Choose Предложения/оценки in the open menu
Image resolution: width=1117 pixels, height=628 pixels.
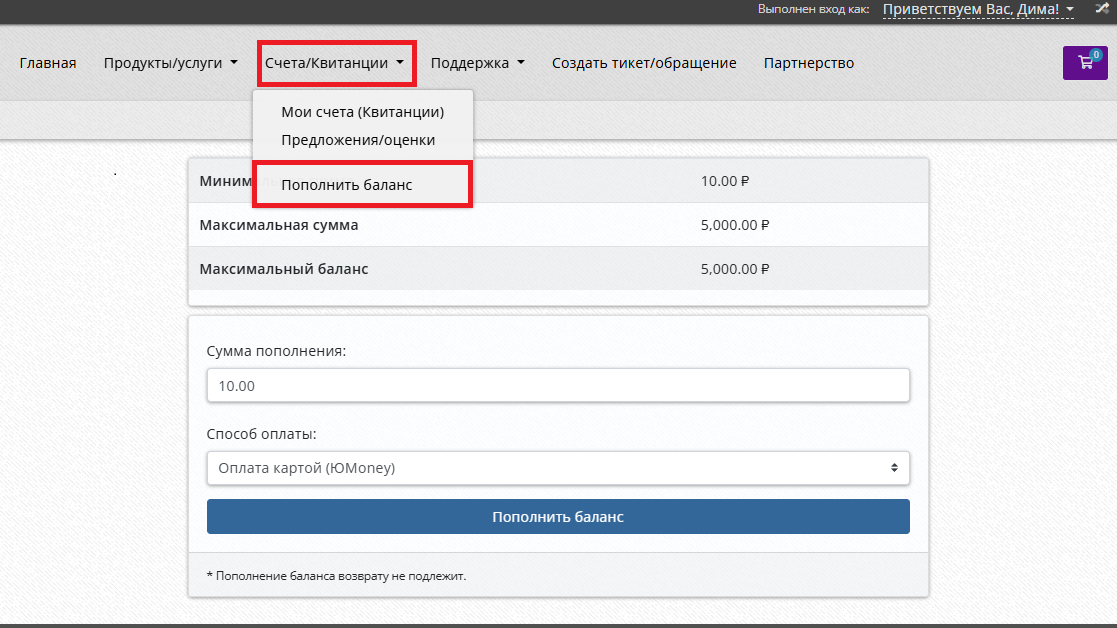click(x=358, y=140)
